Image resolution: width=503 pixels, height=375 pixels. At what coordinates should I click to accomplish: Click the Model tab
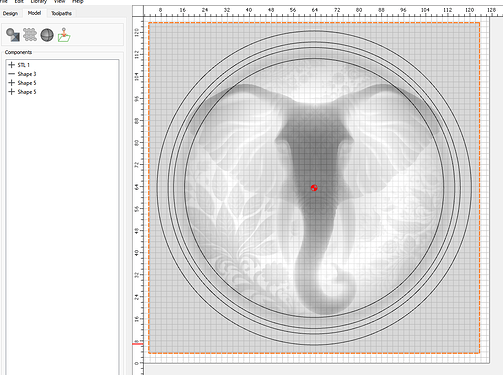click(34, 13)
